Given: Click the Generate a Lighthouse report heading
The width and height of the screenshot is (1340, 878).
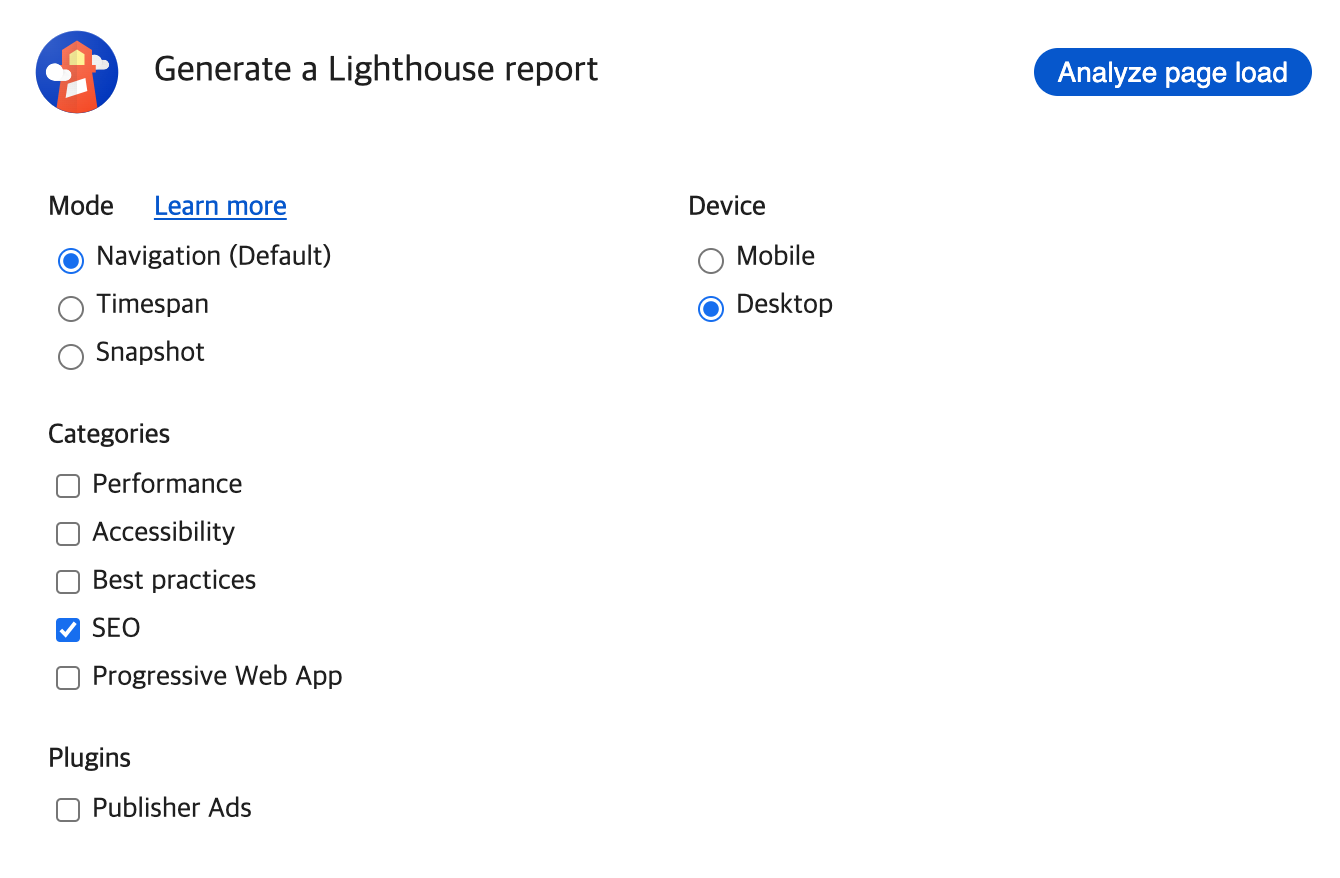Looking at the screenshot, I should pos(376,69).
